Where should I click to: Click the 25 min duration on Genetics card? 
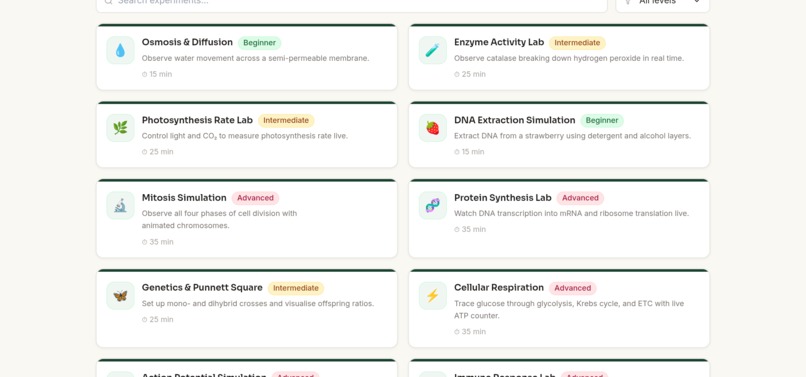pos(158,319)
